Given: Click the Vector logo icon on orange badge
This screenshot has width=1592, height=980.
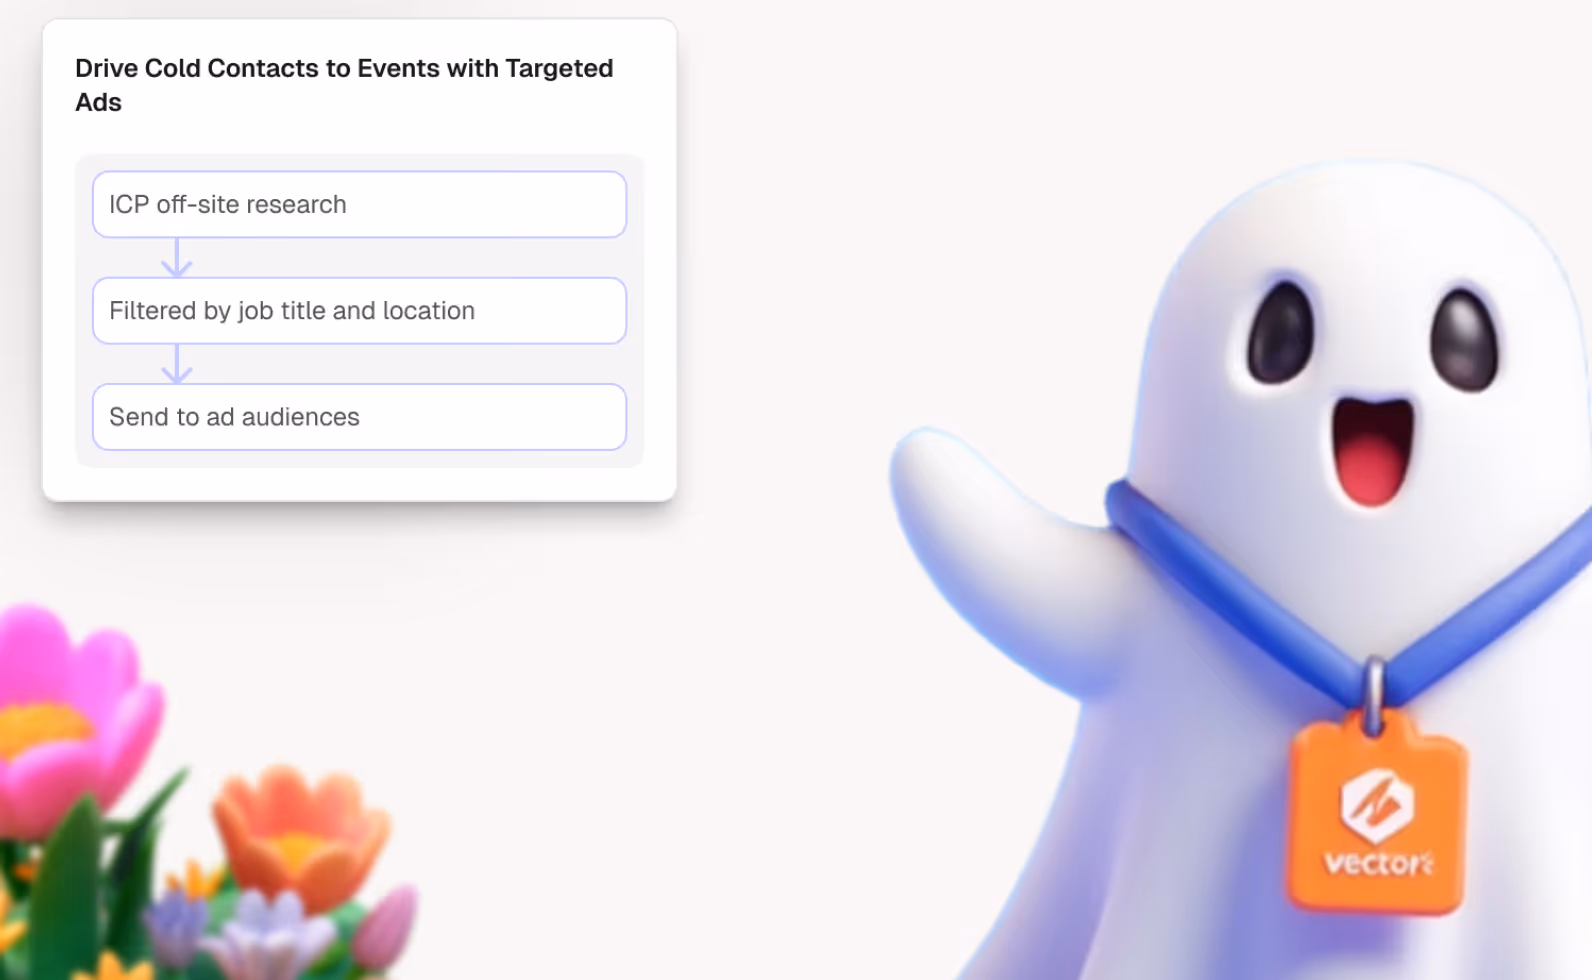Looking at the screenshot, I should pyautogui.click(x=1377, y=804).
